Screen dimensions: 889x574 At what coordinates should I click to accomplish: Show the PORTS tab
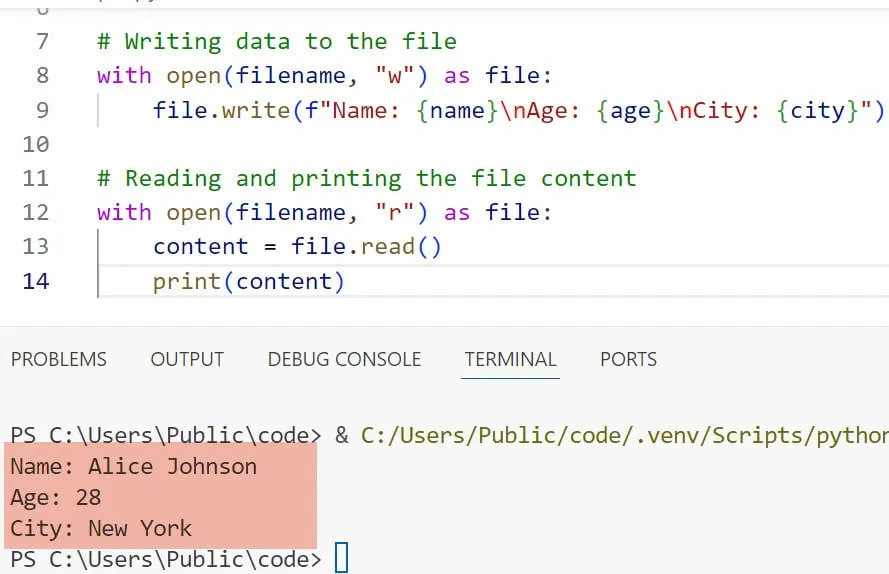628,359
